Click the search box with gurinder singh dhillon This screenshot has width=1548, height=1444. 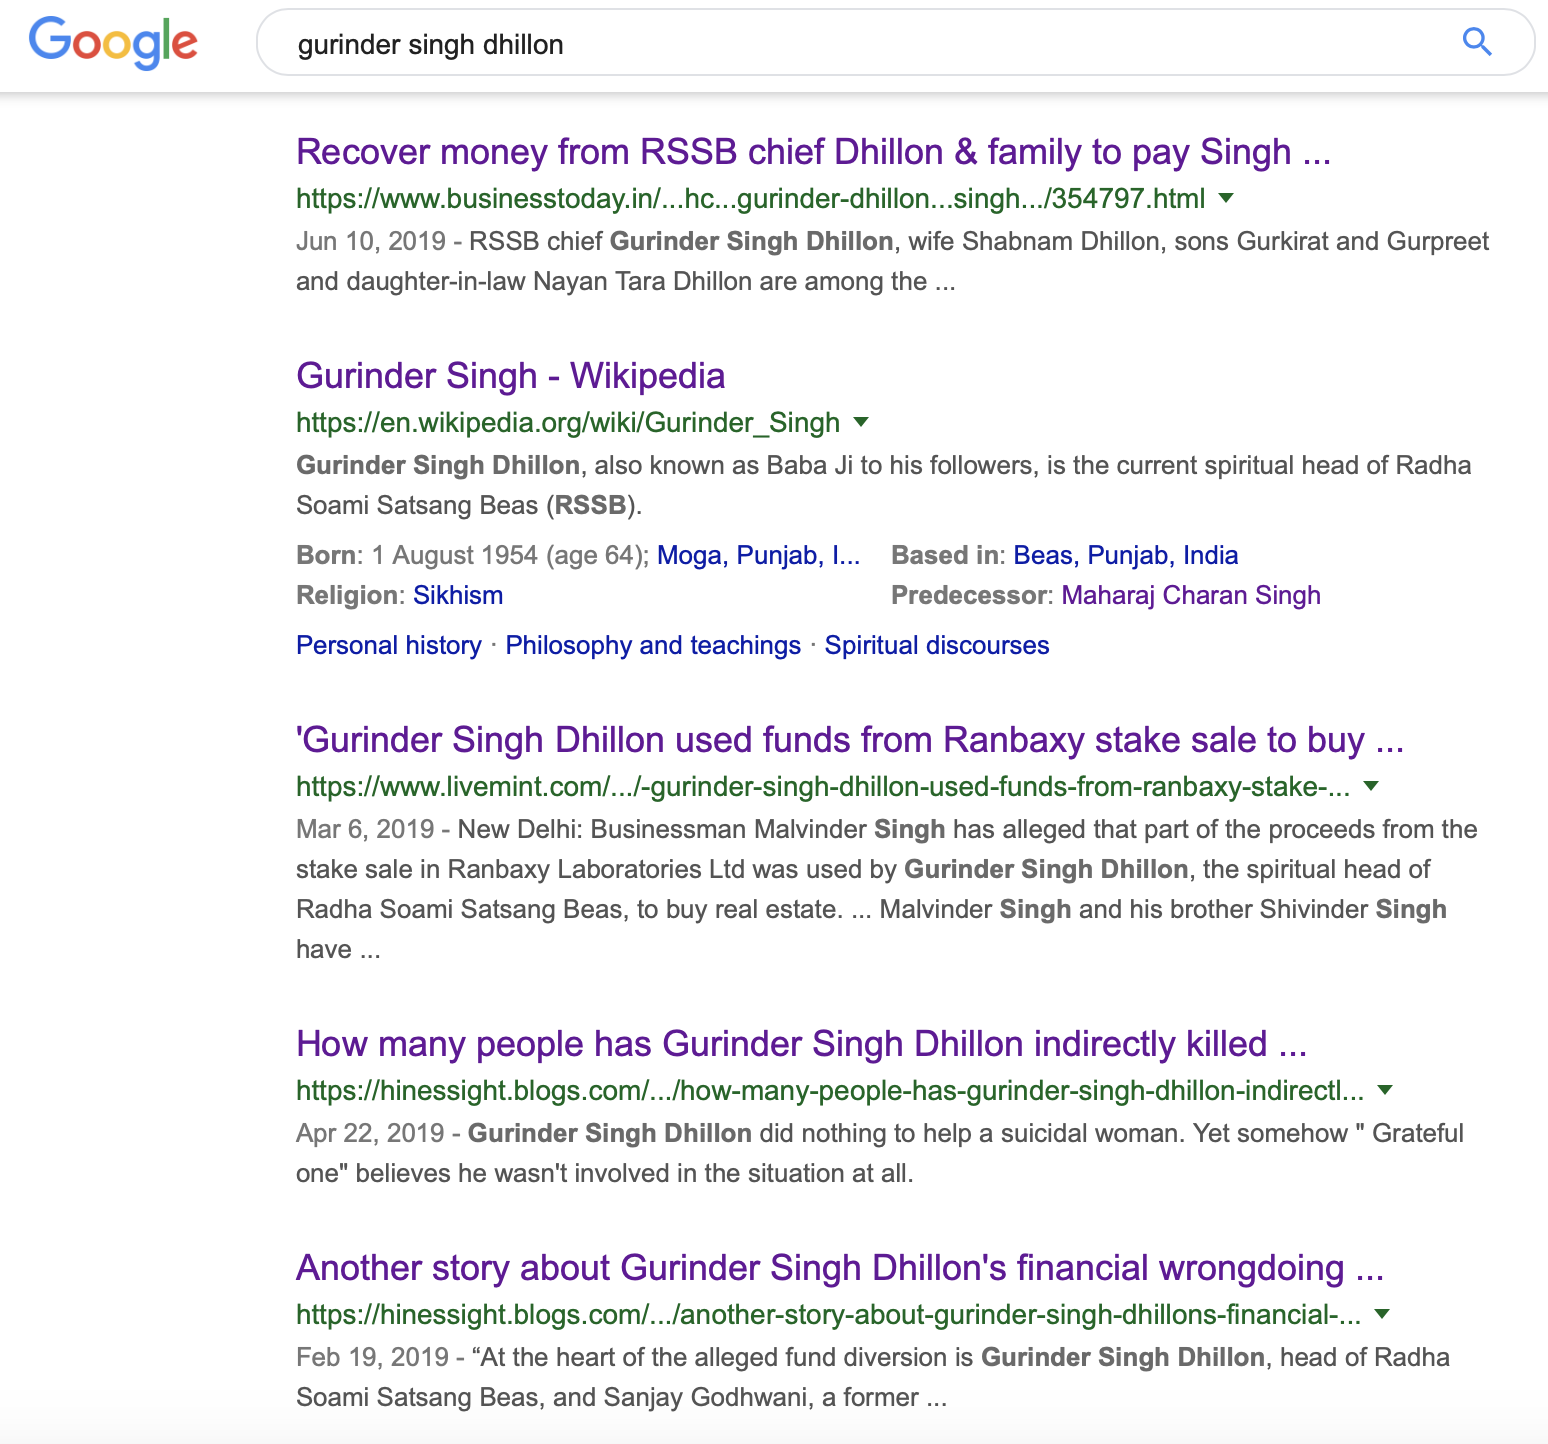click(x=850, y=44)
